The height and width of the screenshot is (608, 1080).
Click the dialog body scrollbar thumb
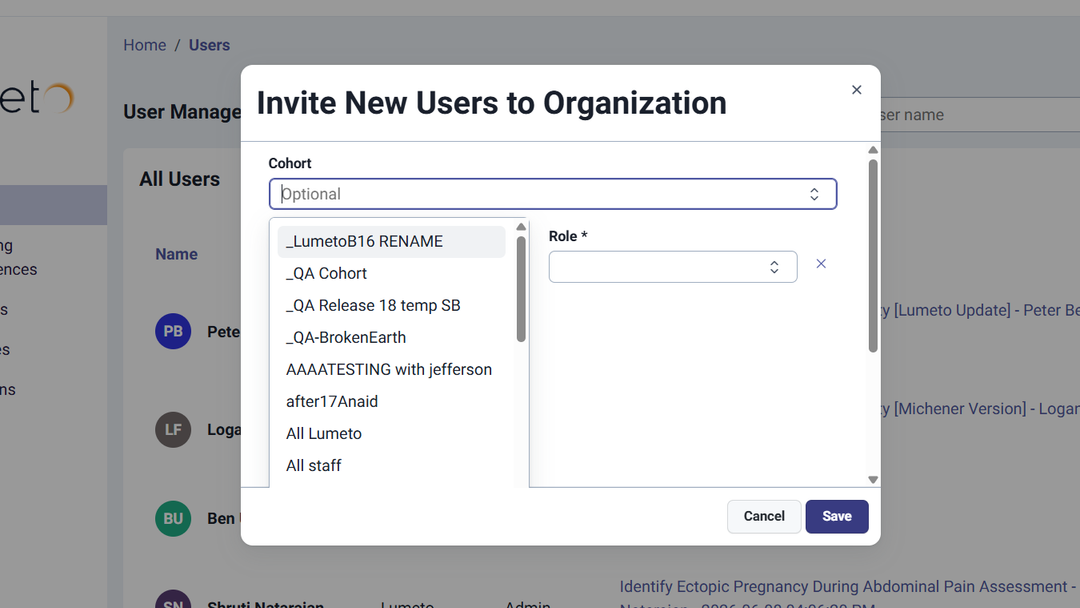click(x=873, y=256)
